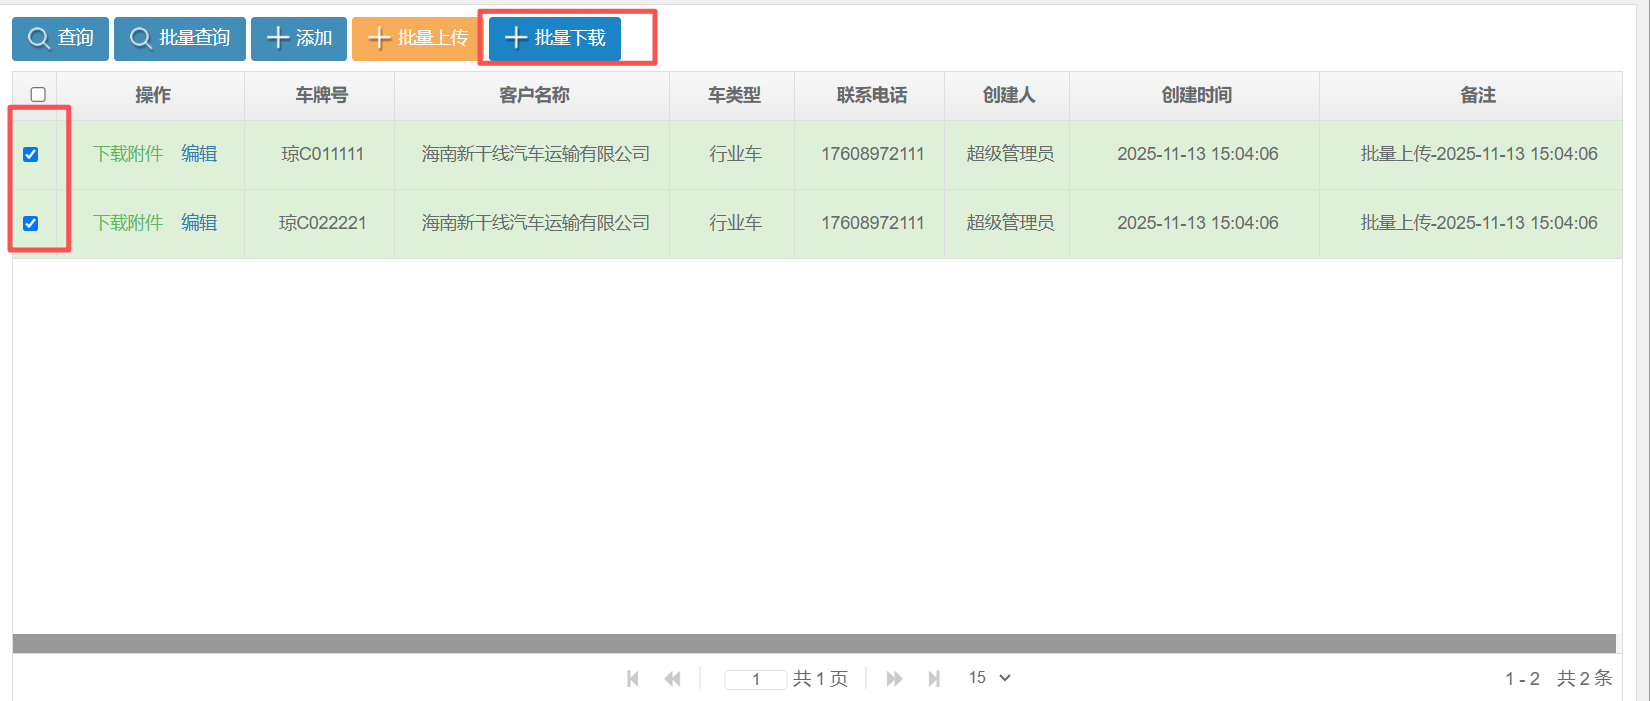Open the page size dropdown showing 15
This screenshot has width=1650, height=701.
pos(989,678)
